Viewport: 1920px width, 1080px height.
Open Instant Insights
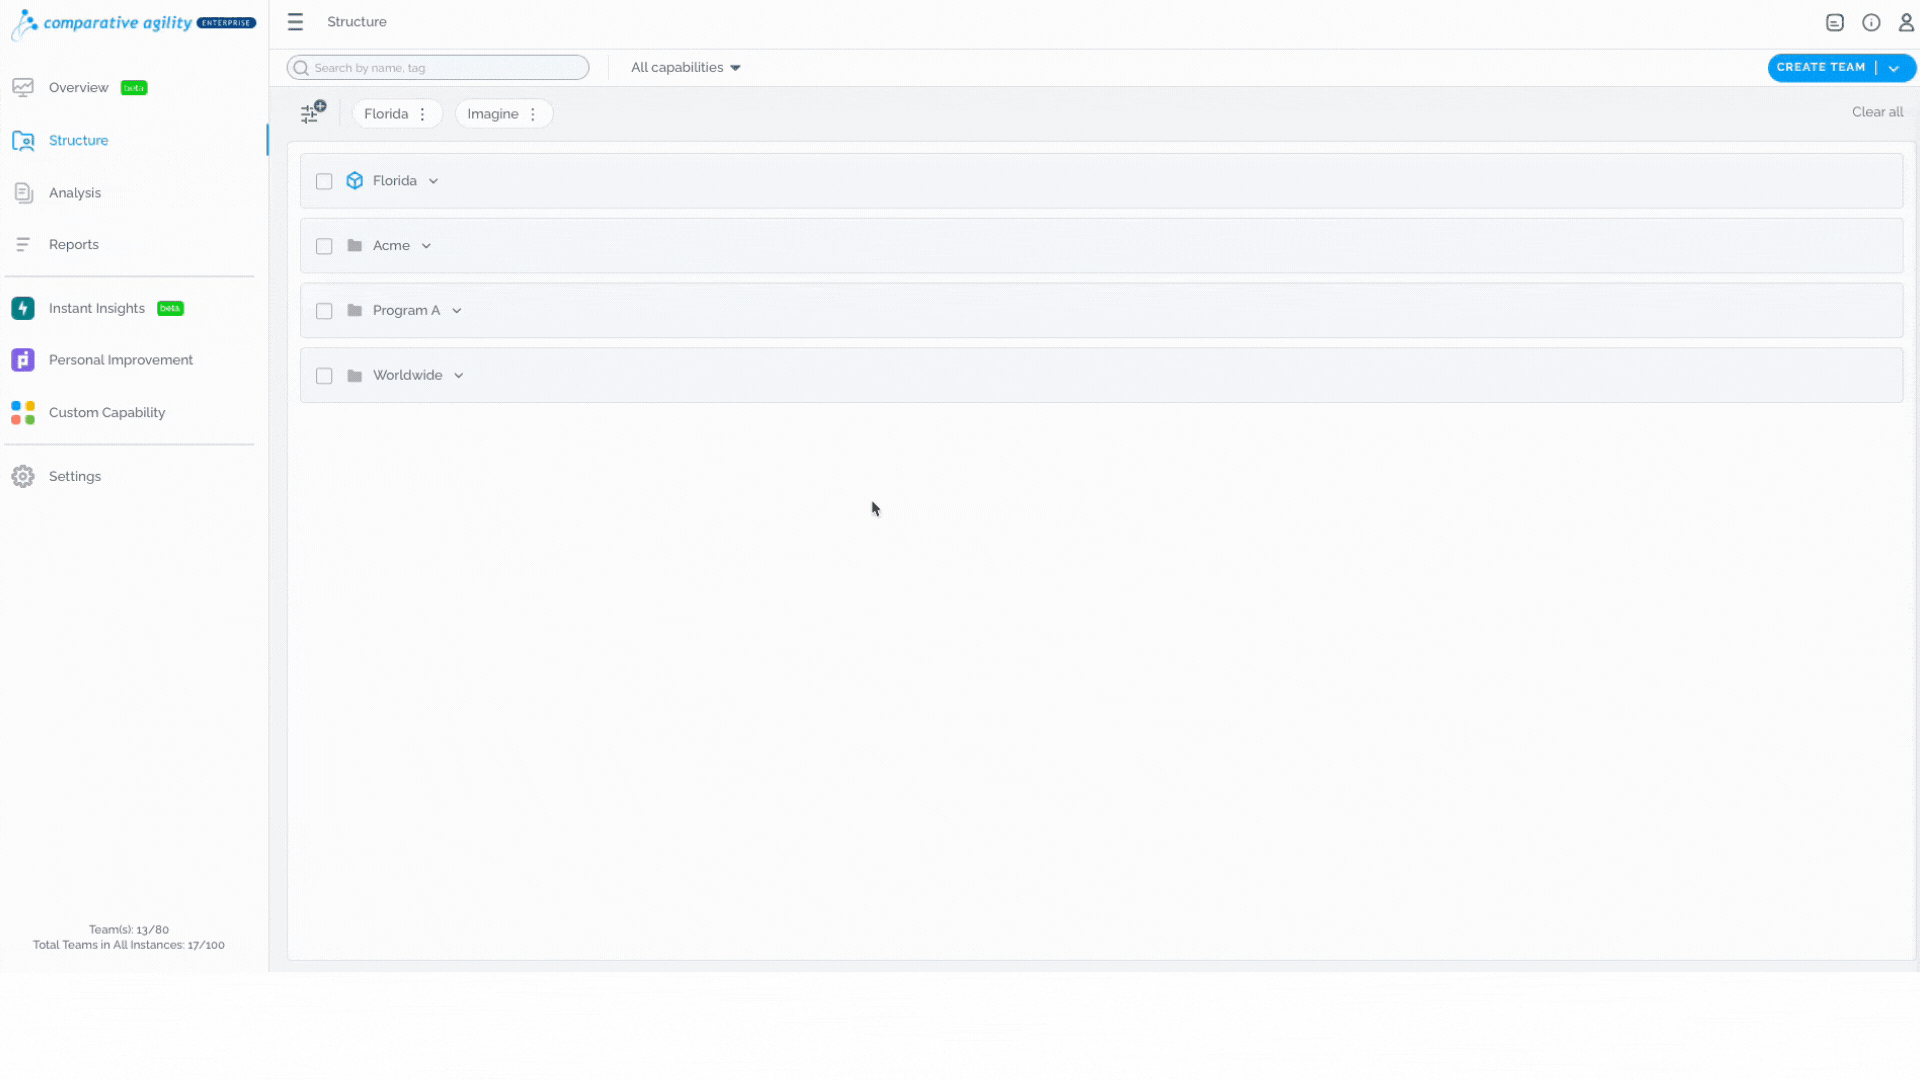[x=97, y=309]
